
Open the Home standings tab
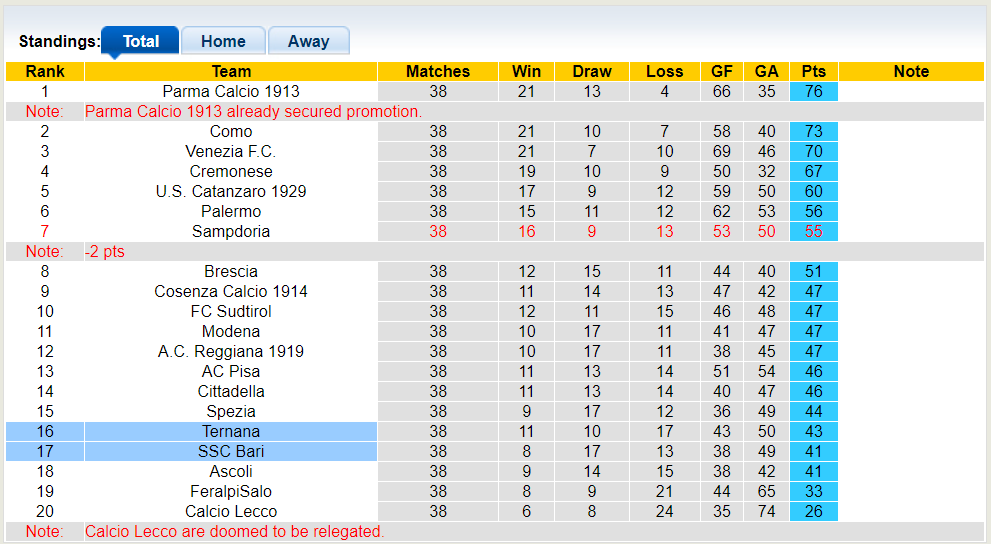[223, 41]
